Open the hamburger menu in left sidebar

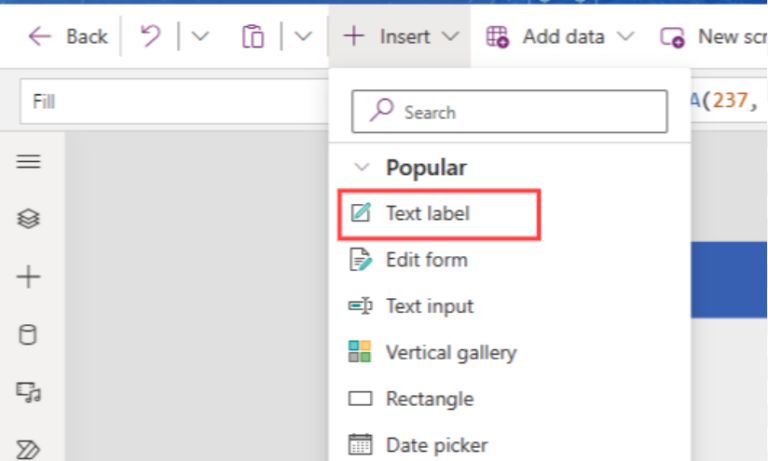tap(28, 161)
